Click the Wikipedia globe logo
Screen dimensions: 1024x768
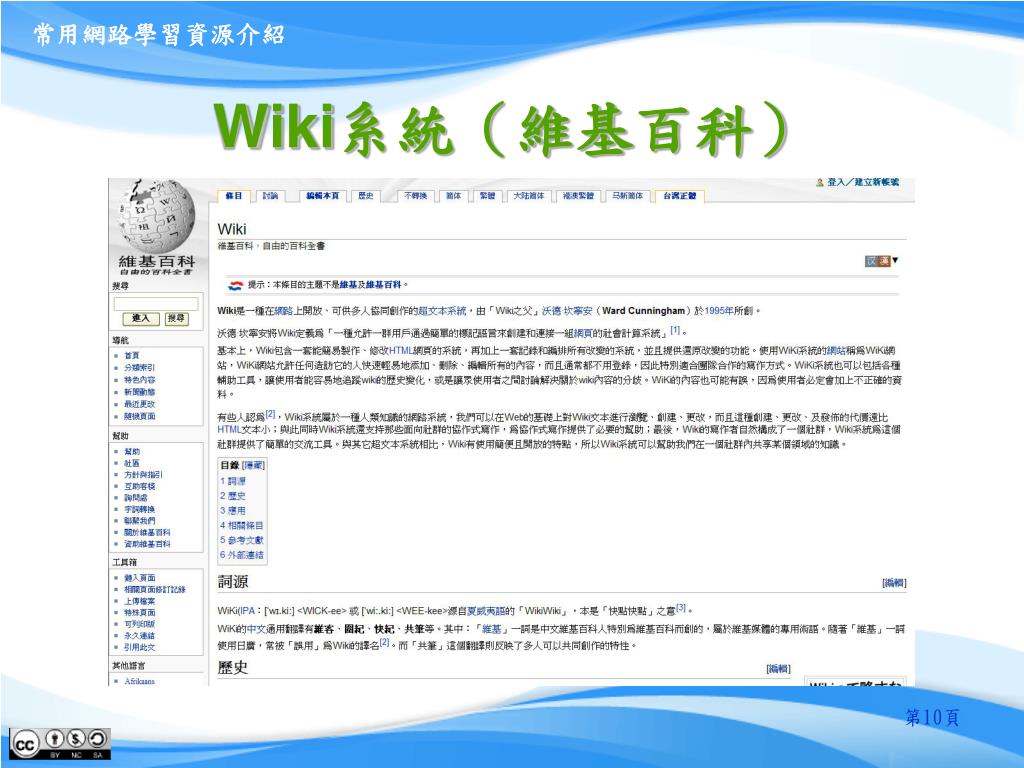[157, 216]
